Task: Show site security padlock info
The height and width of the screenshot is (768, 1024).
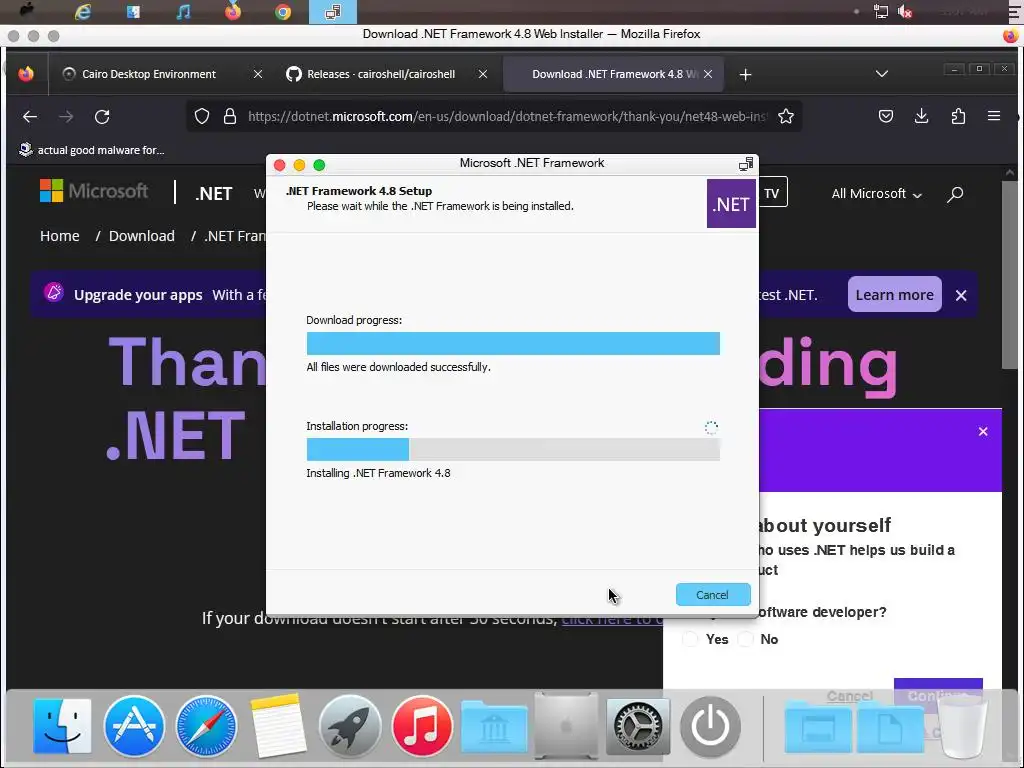Action: click(230, 117)
